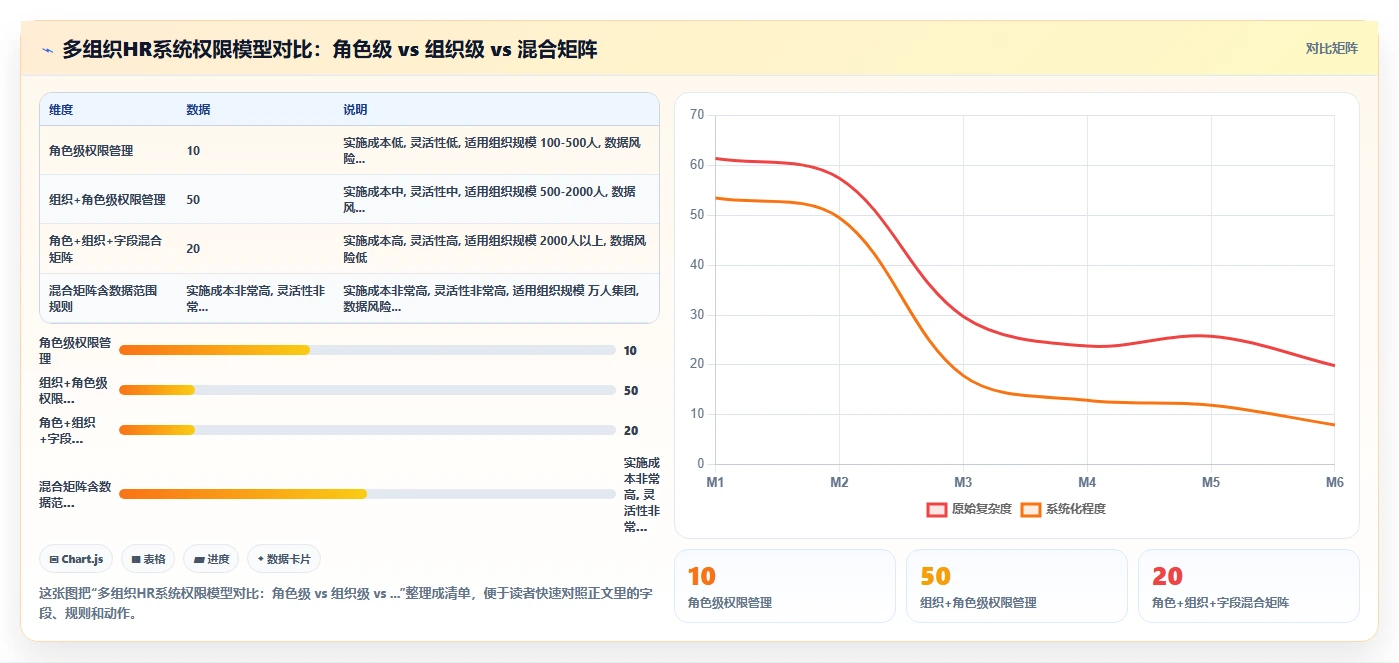This screenshot has width=1399, height=663.
Task: Select the 角色级权限管理 table row name
Action: click(x=91, y=151)
